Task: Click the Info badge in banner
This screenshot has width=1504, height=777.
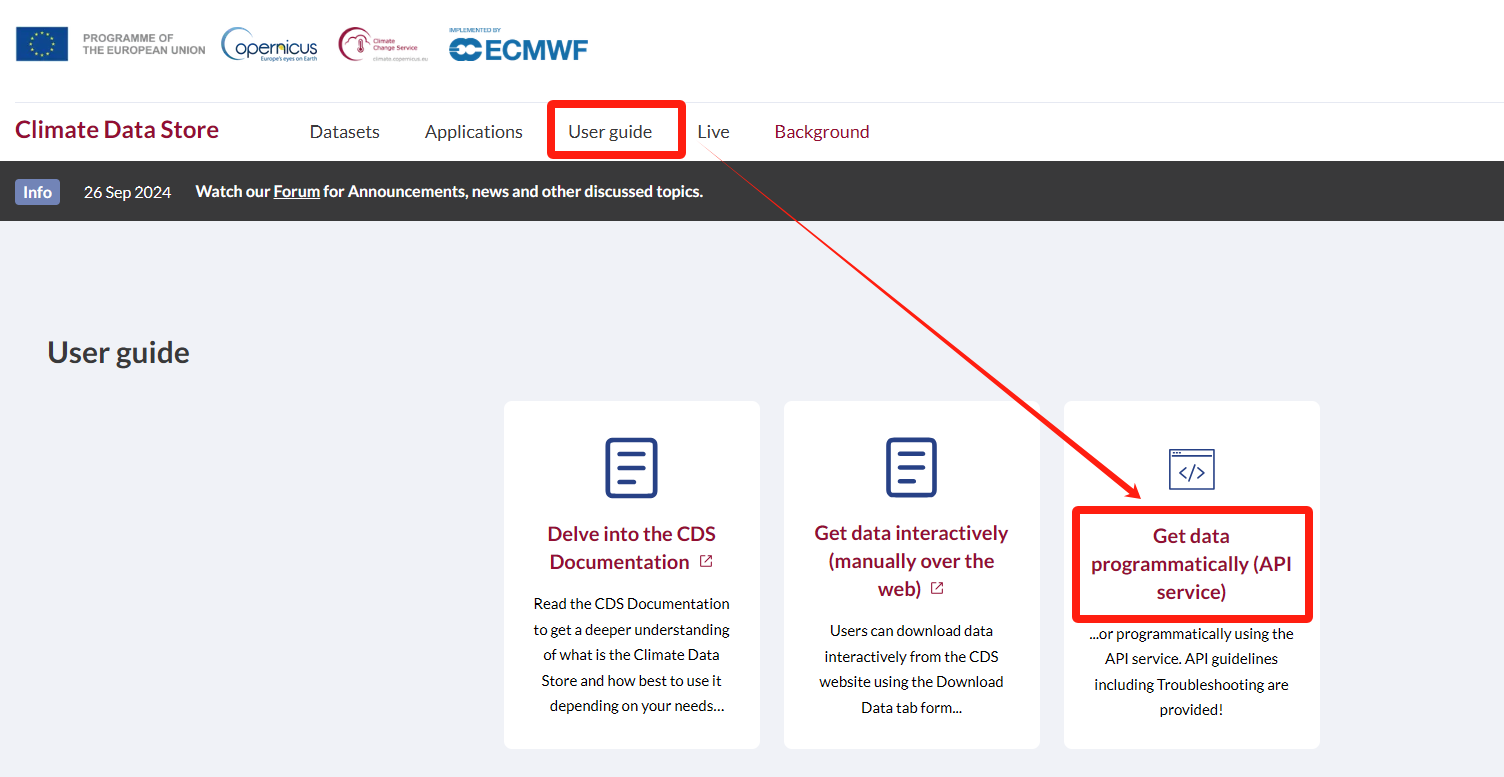Action: tap(37, 192)
